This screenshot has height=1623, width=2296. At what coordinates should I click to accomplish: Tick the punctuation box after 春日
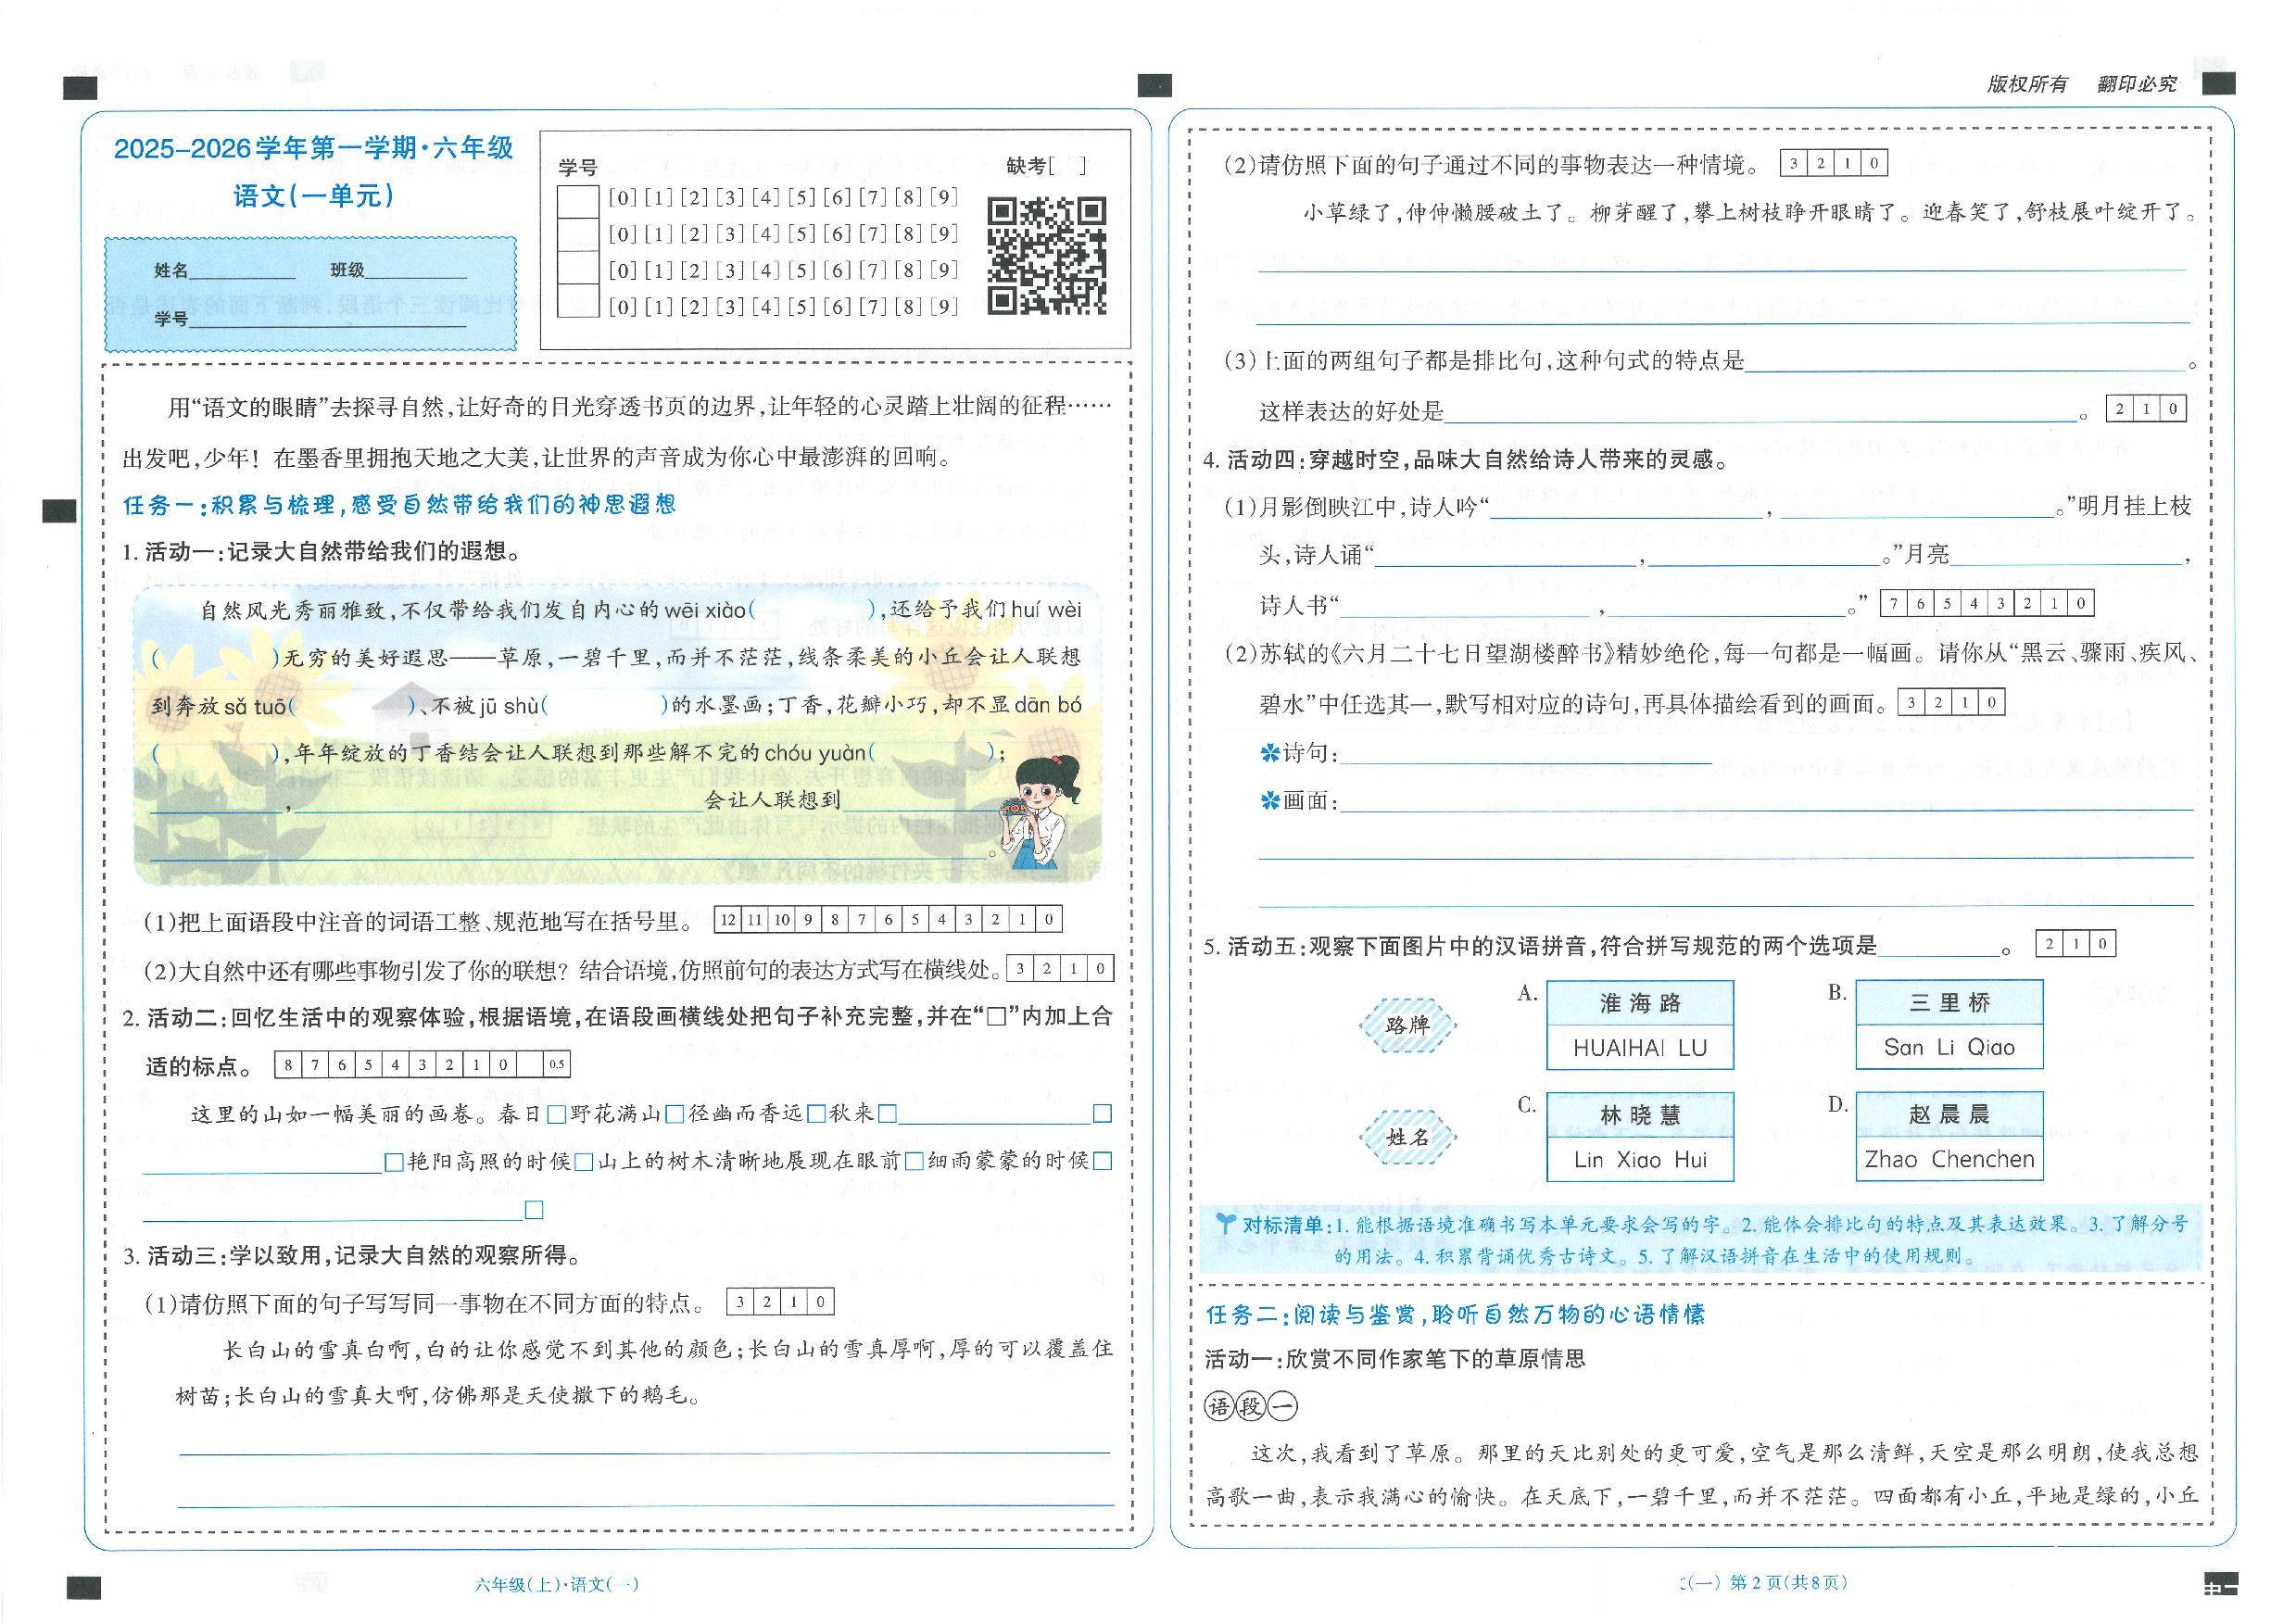coord(557,1114)
